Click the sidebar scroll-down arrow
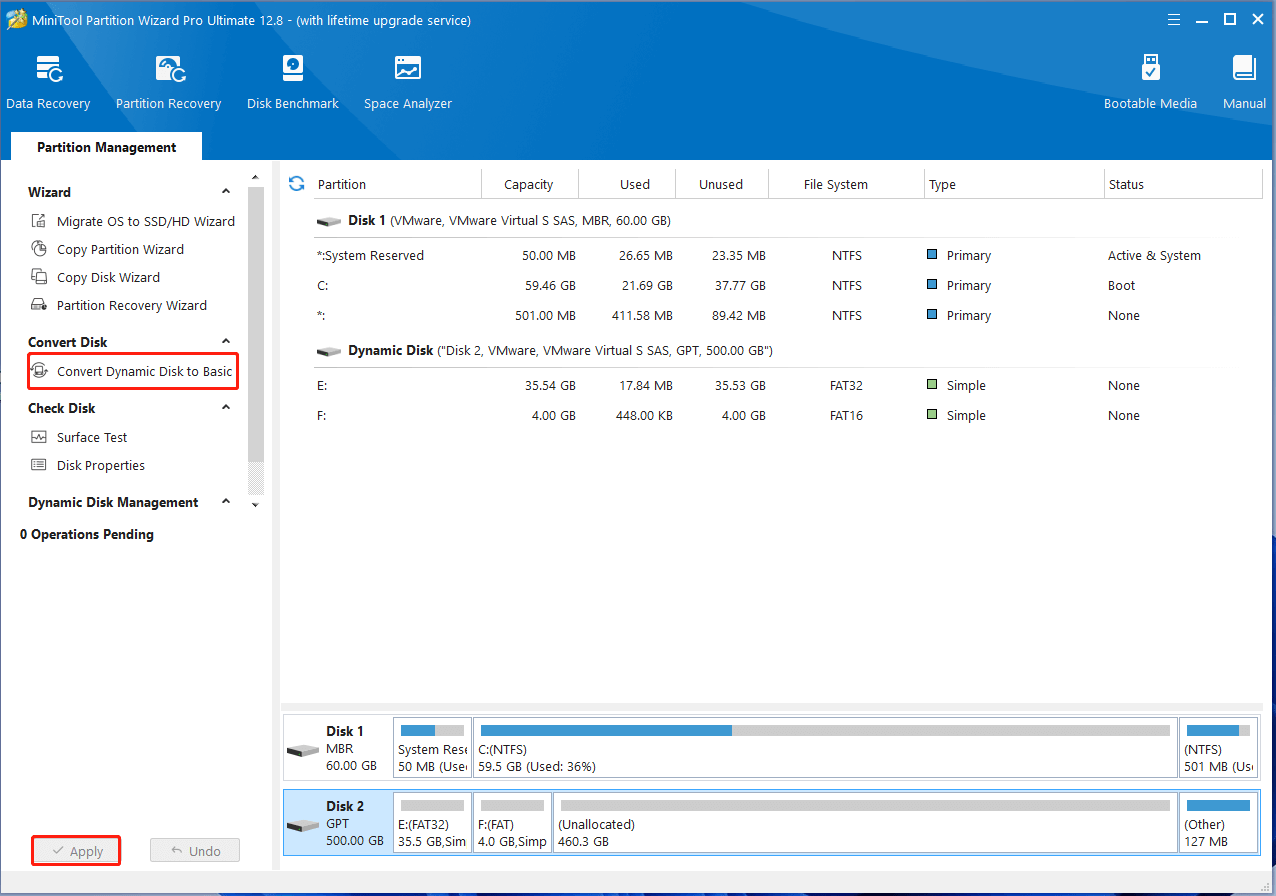 [x=255, y=506]
